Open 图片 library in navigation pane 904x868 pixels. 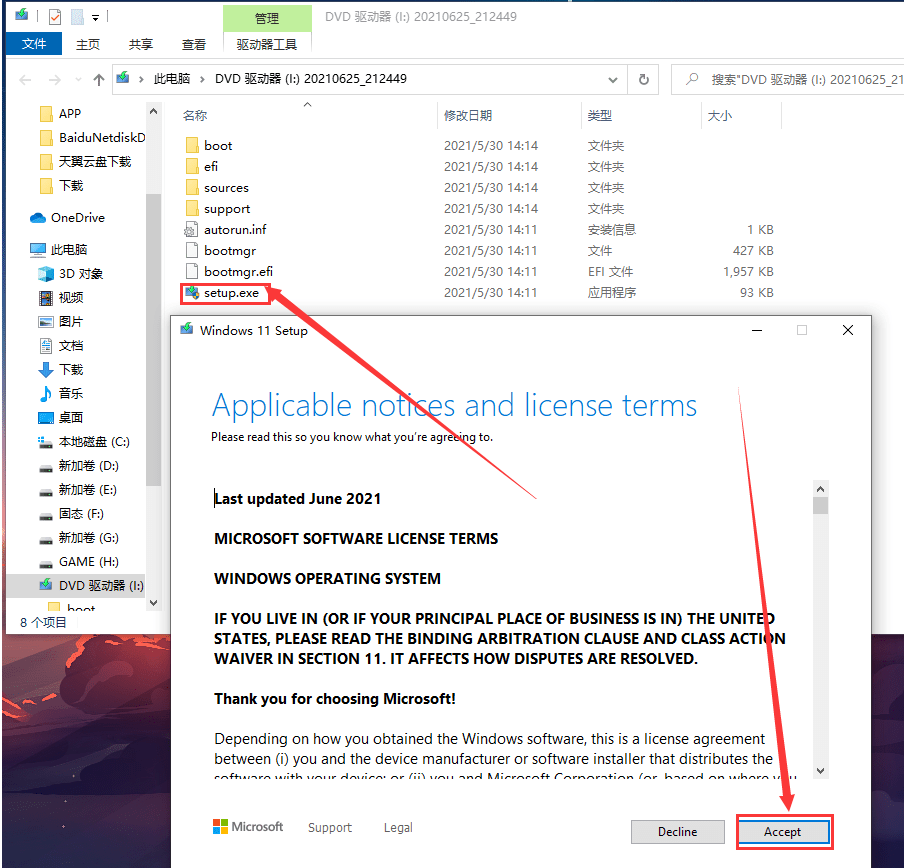pos(61,322)
